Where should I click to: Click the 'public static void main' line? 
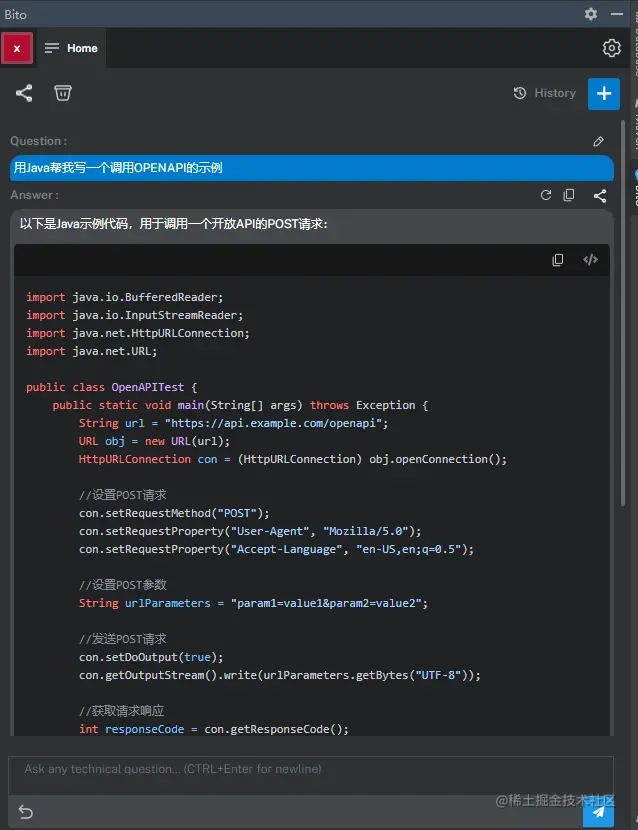240,405
